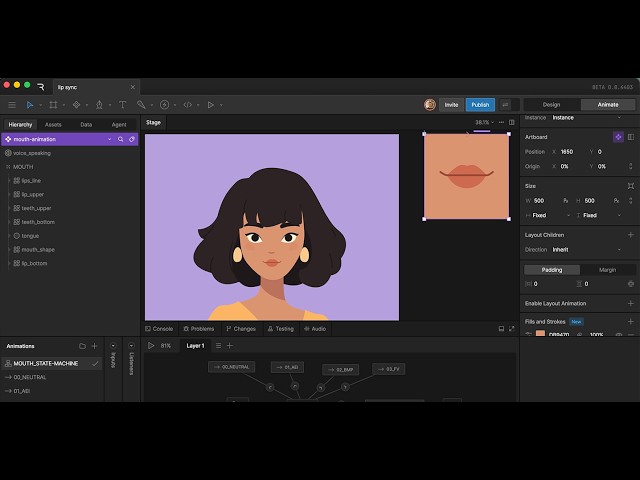Open the Agent tab

point(119,124)
